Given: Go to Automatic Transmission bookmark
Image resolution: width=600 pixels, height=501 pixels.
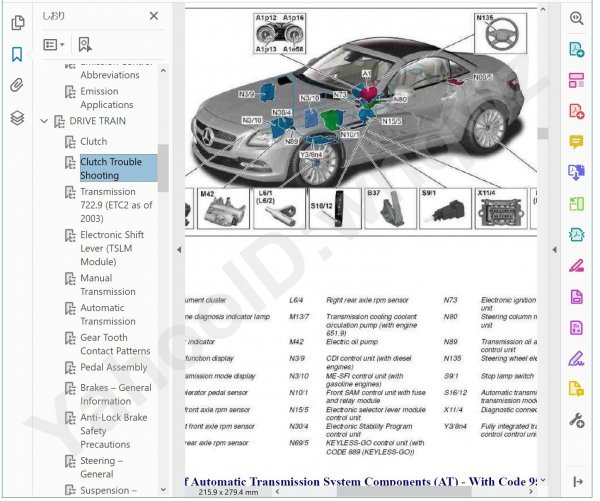Looking at the screenshot, I should [108, 315].
